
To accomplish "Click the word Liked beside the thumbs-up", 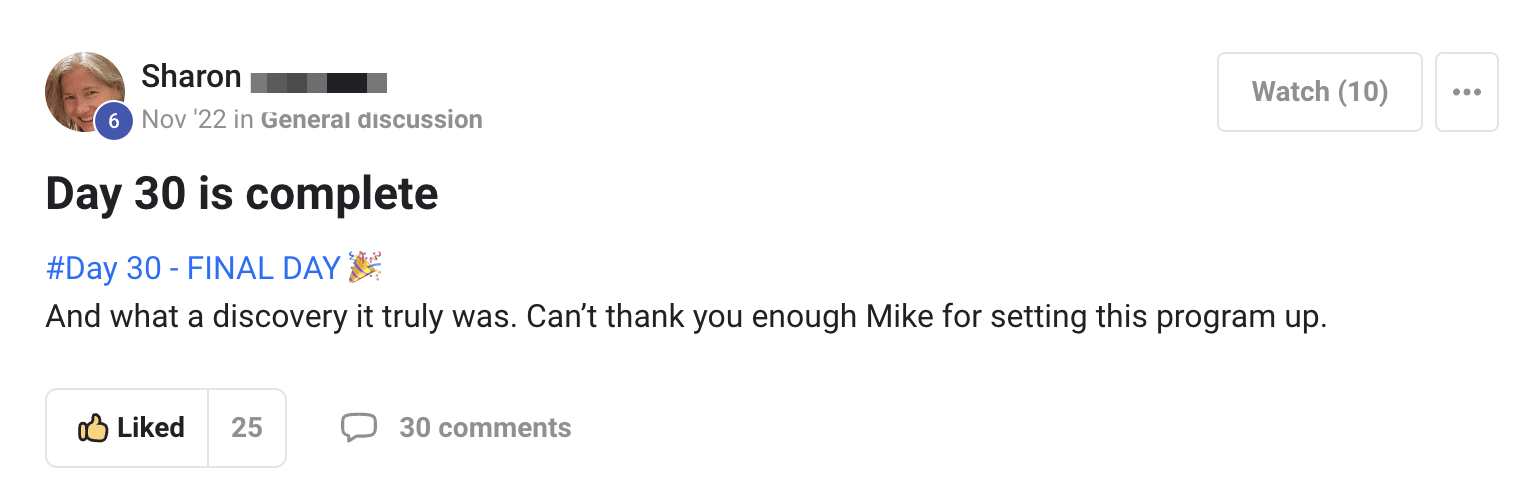I will (151, 428).
